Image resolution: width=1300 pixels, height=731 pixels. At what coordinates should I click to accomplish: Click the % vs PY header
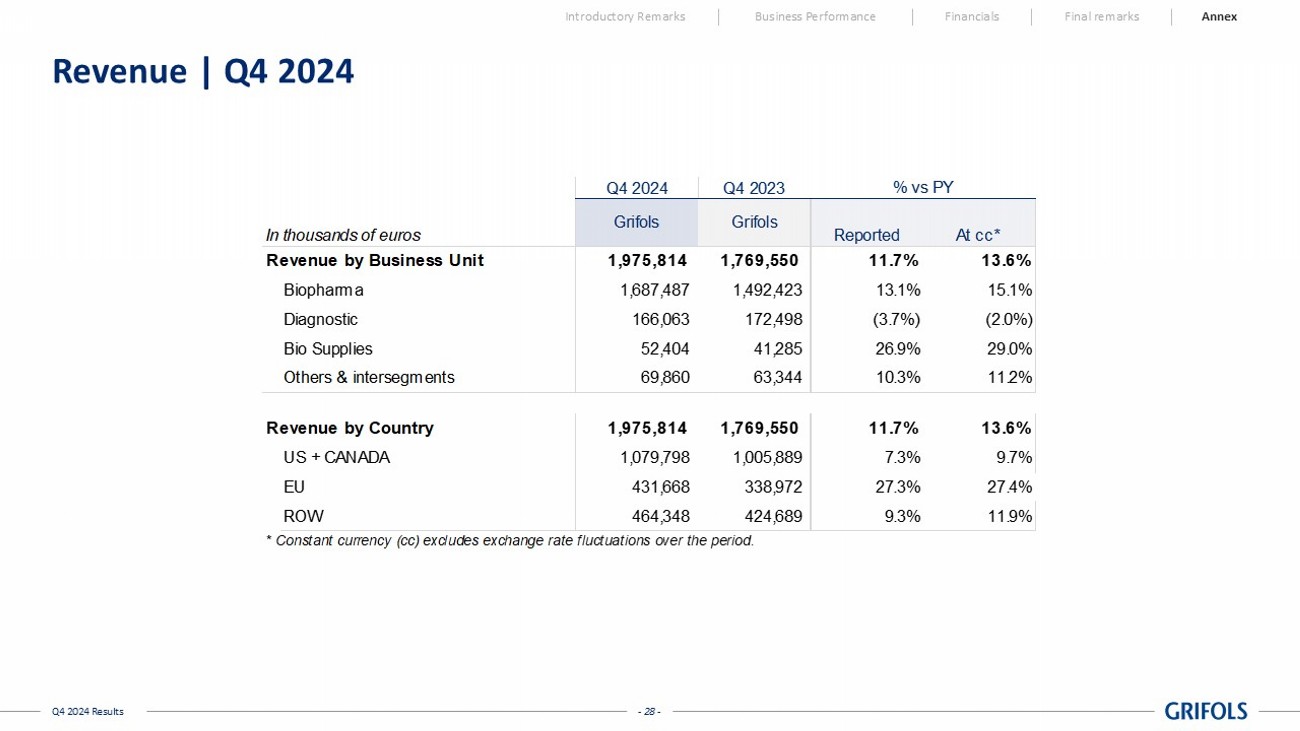click(922, 187)
